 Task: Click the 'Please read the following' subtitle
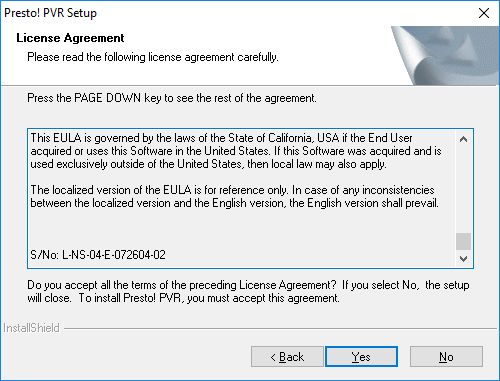(153, 57)
